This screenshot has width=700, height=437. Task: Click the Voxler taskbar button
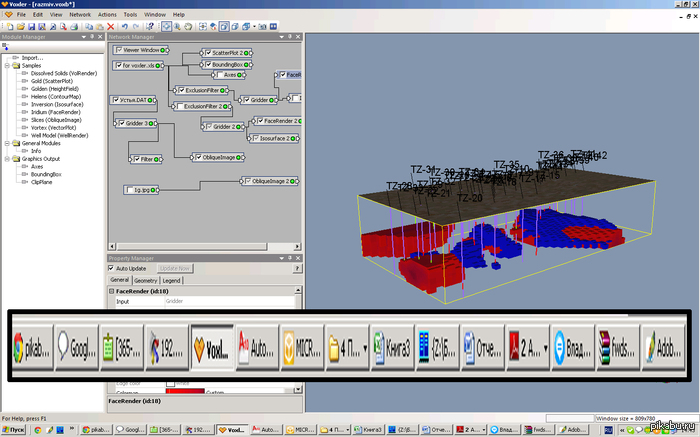[232, 430]
